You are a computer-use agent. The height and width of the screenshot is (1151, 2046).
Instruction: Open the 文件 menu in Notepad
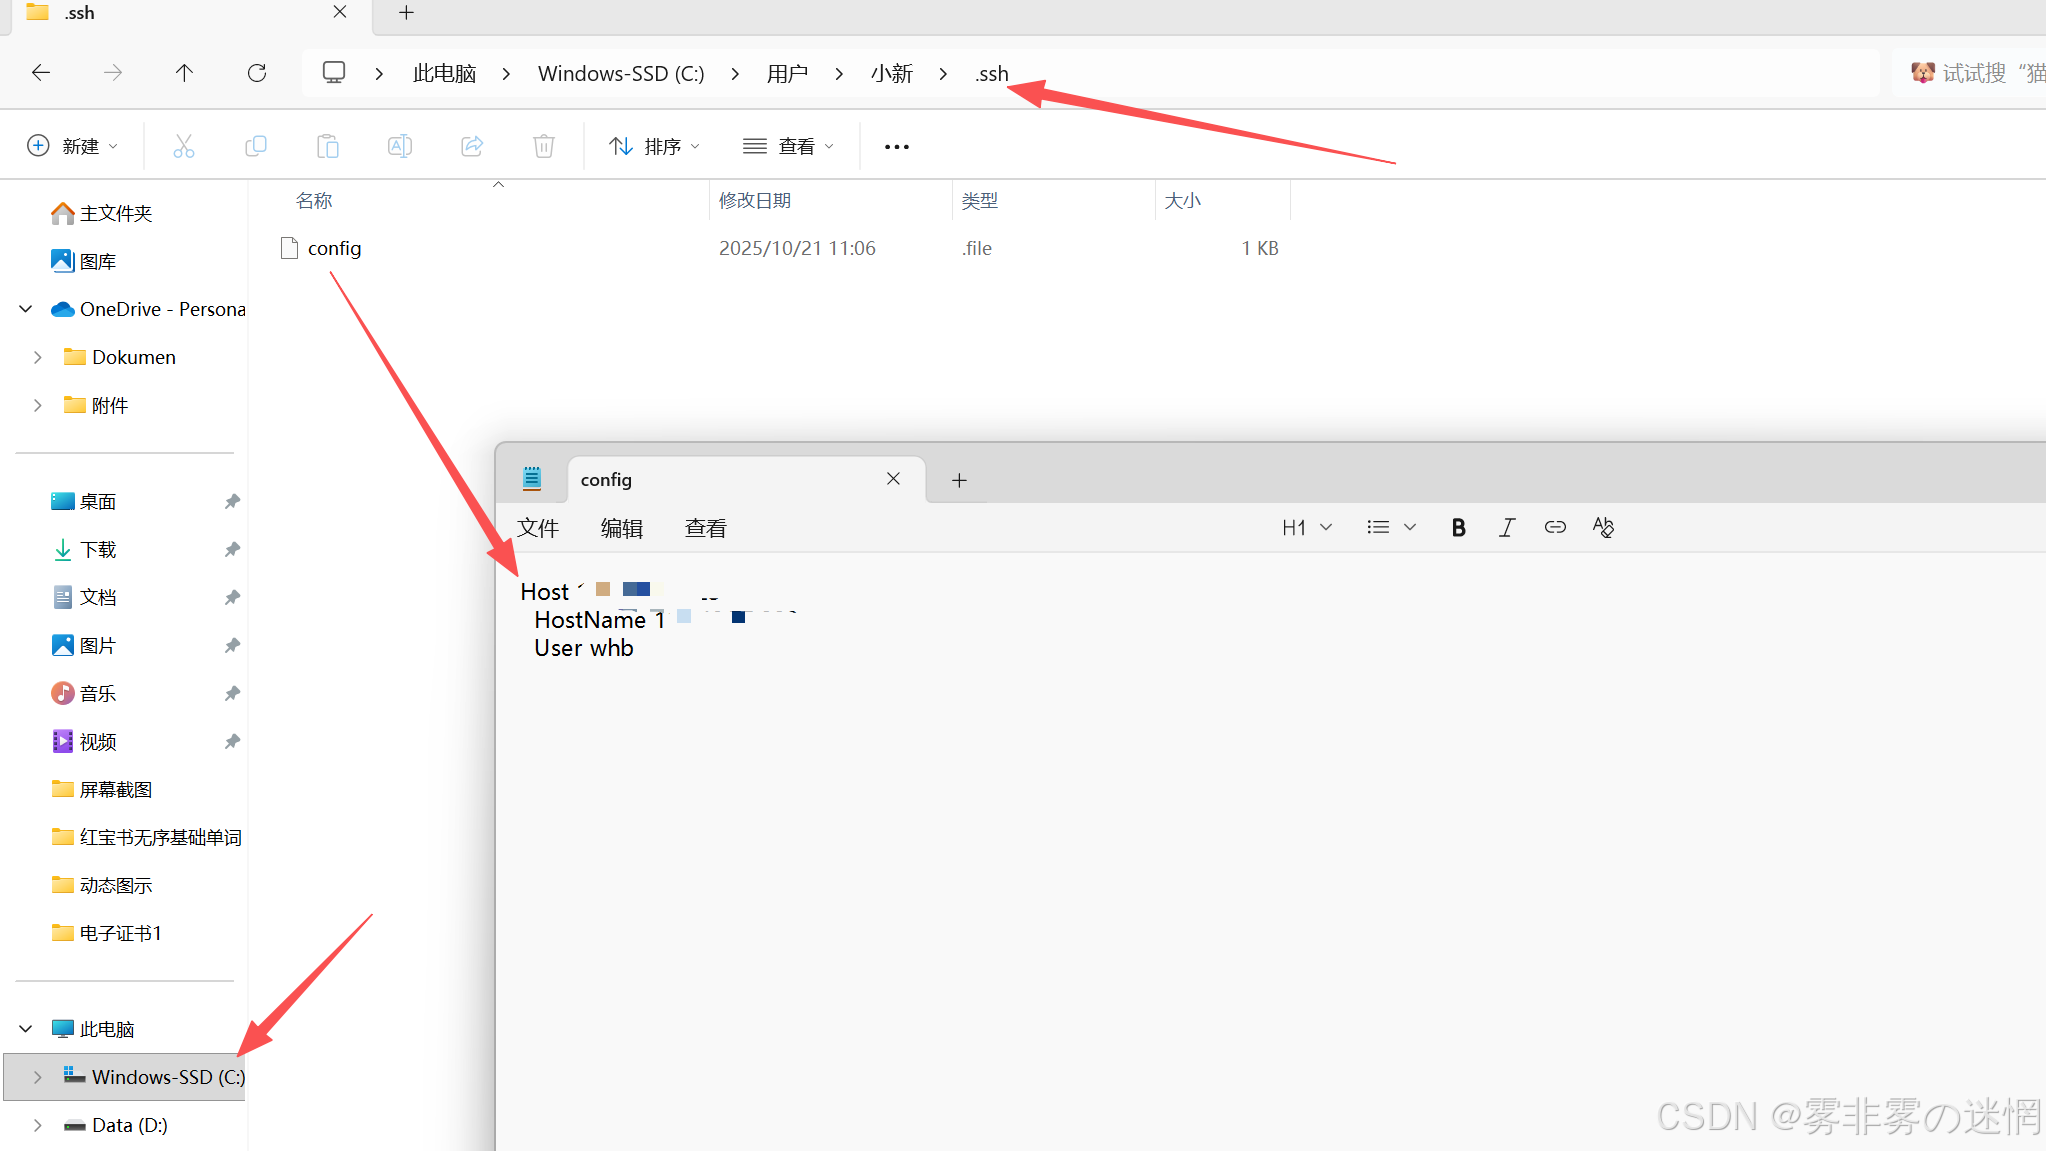tap(538, 528)
